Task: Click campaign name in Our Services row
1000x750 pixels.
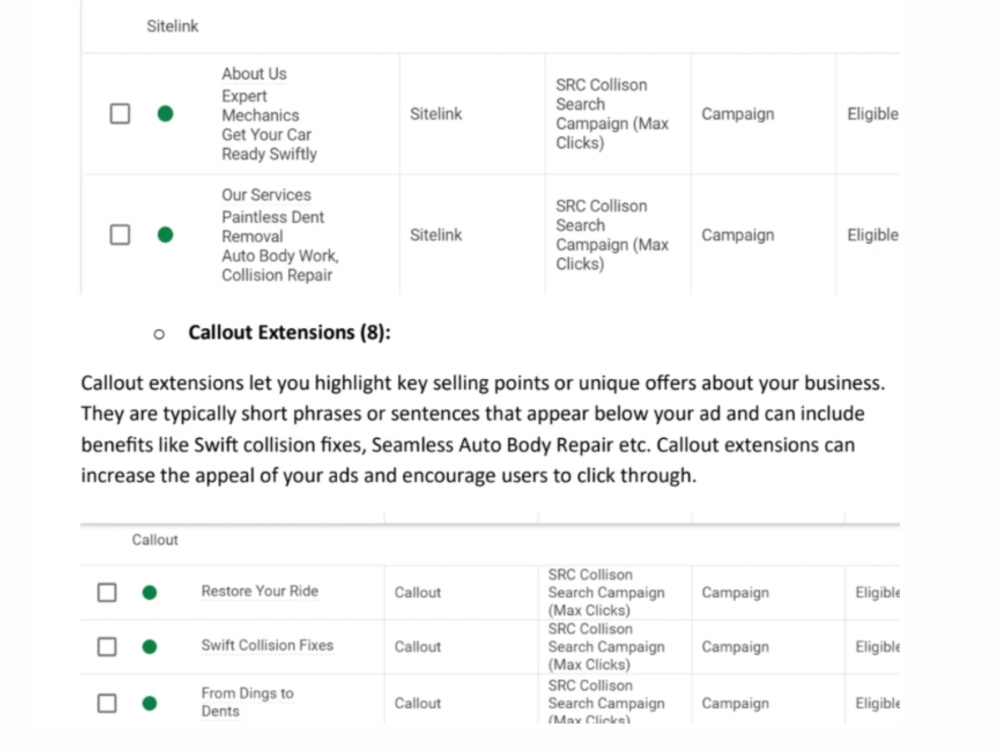Action: click(x=612, y=235)
